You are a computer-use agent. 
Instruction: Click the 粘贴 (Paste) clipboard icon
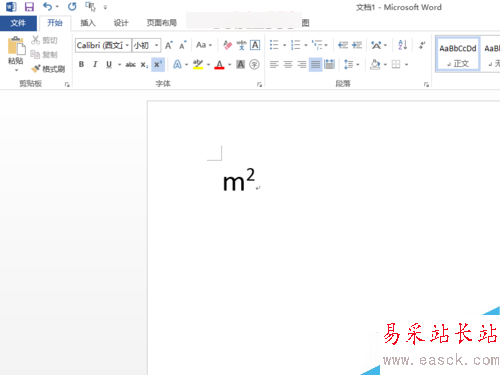pos(16,46)
